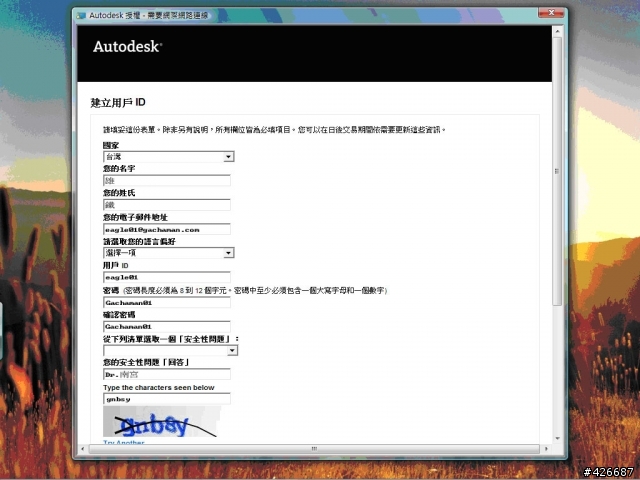Click the 您的姓氏 last name field

(167, 204)
